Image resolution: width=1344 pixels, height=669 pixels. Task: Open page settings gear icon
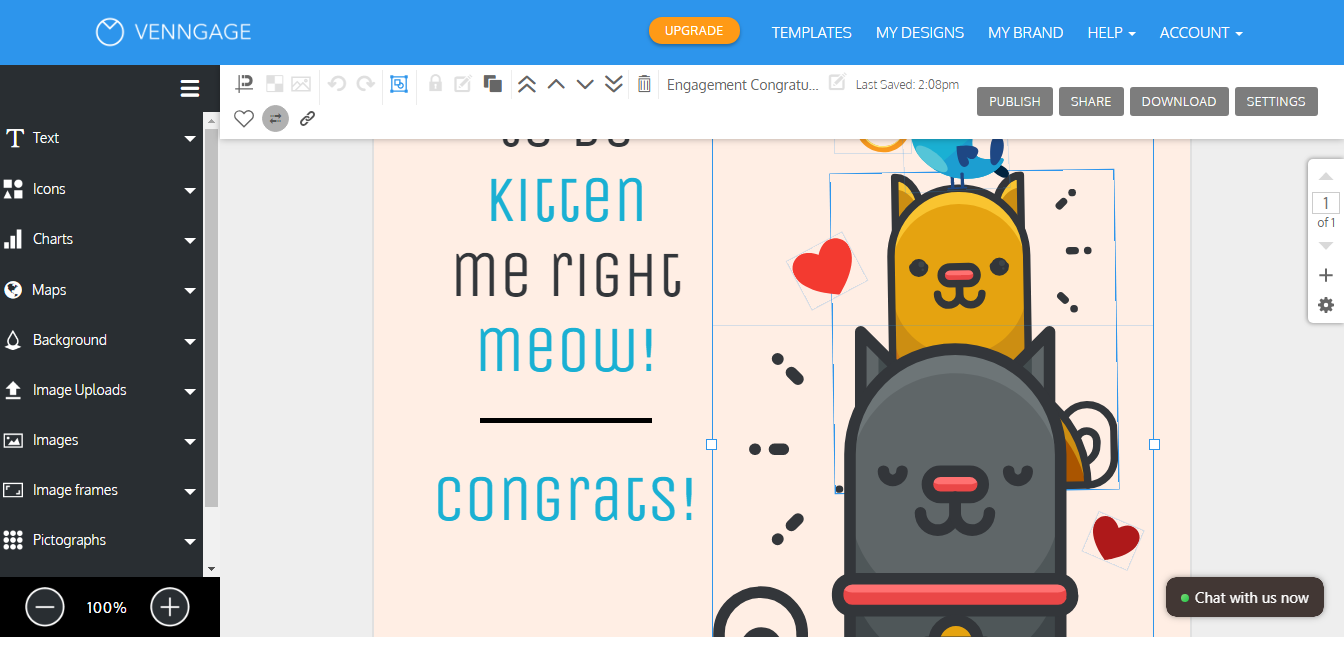coord(1326,305)
